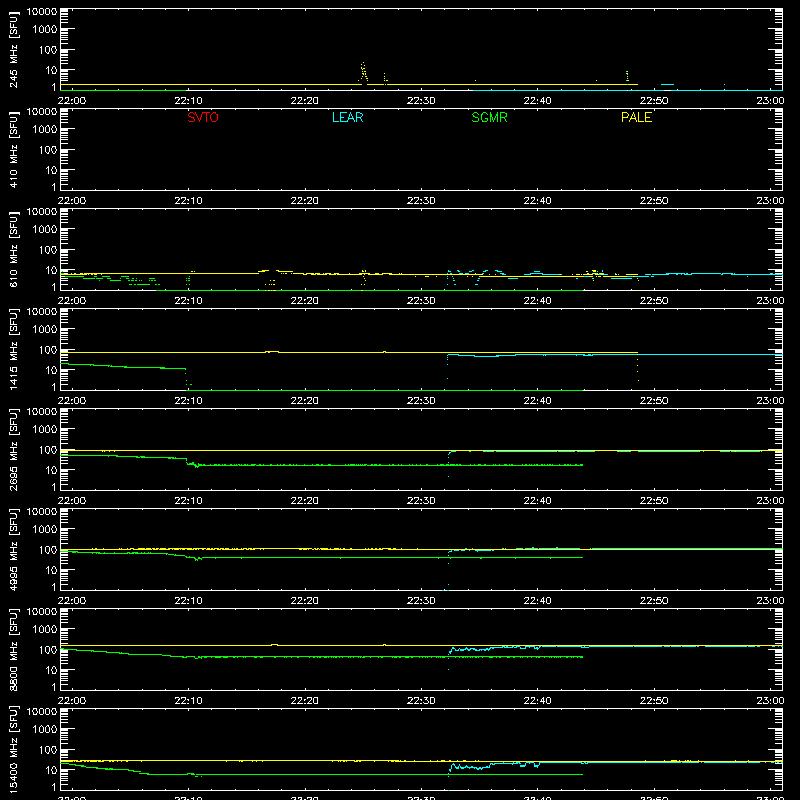Click 22:50 time label under 410 MHz panel

coord(654,201)
